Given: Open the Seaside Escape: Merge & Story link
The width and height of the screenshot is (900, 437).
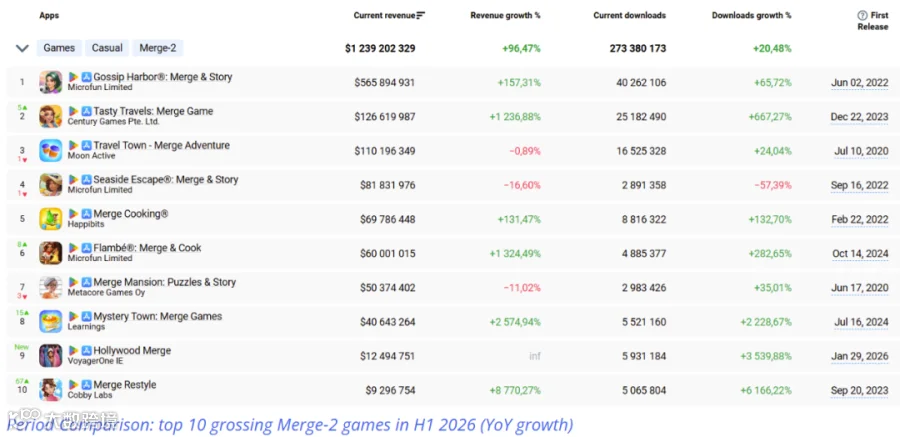Looking at the screenshot, I should [x=166, y=179].
